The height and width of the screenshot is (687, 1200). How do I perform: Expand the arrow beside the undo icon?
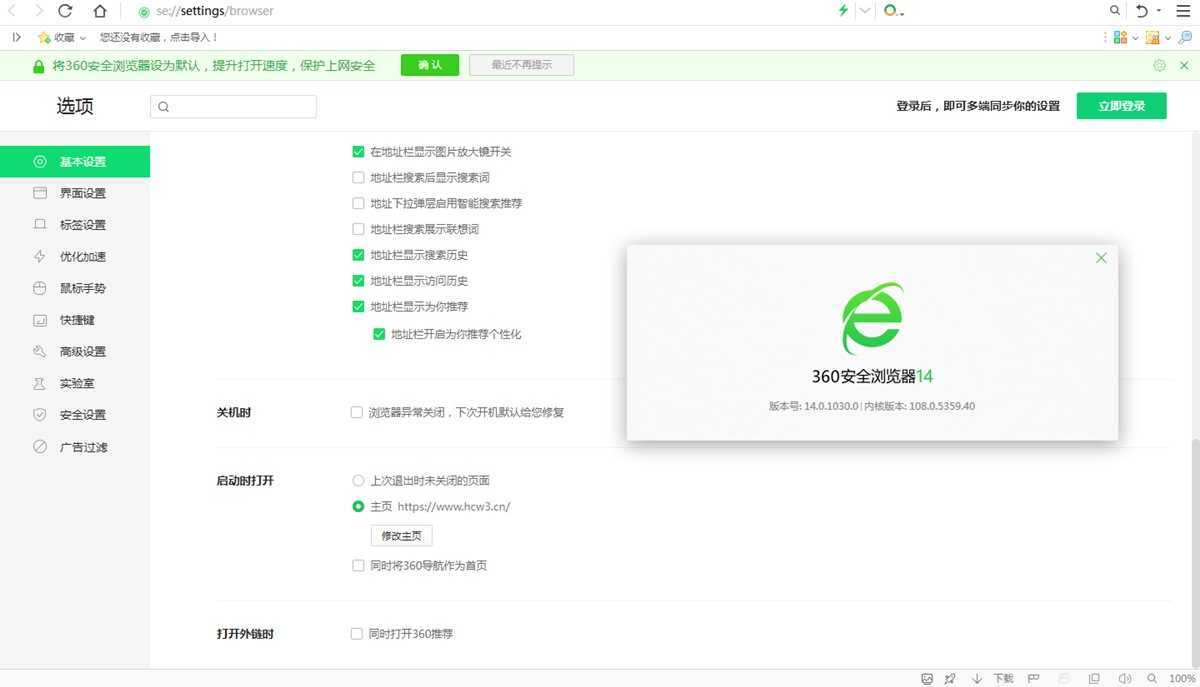[x=1159, y=11]
